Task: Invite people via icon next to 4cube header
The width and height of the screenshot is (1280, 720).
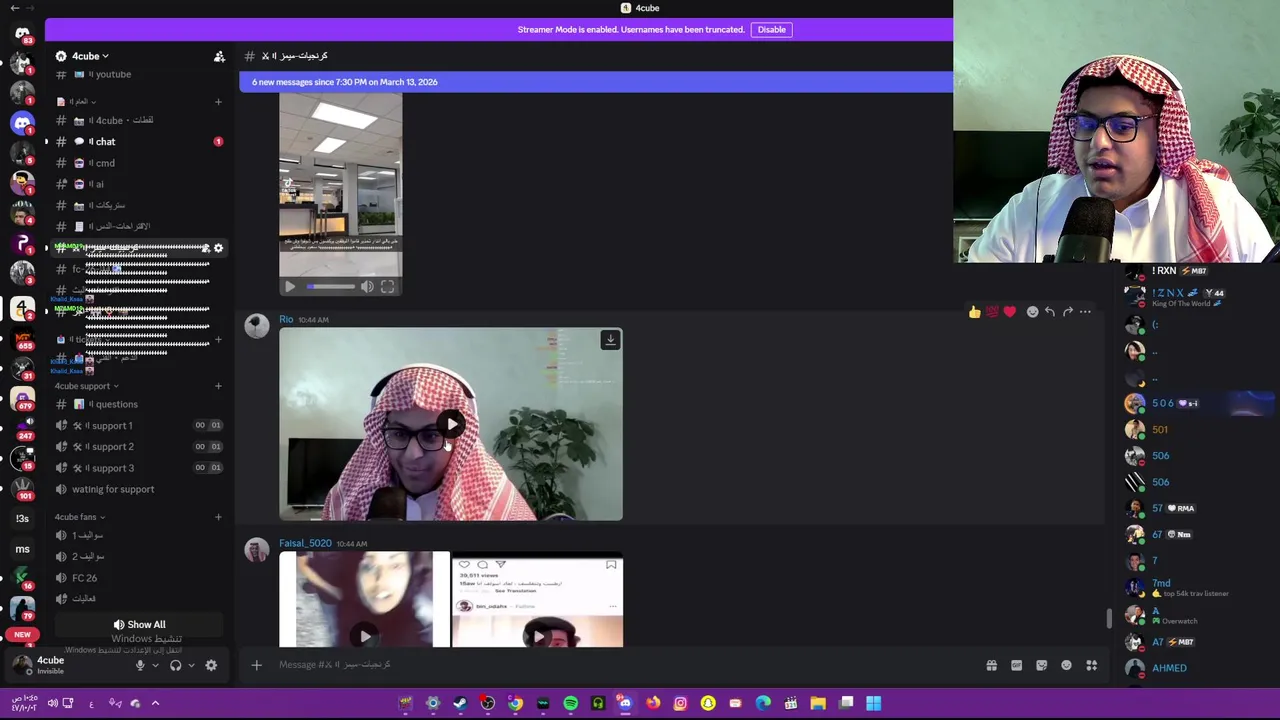Action: [x=219, y=56]
